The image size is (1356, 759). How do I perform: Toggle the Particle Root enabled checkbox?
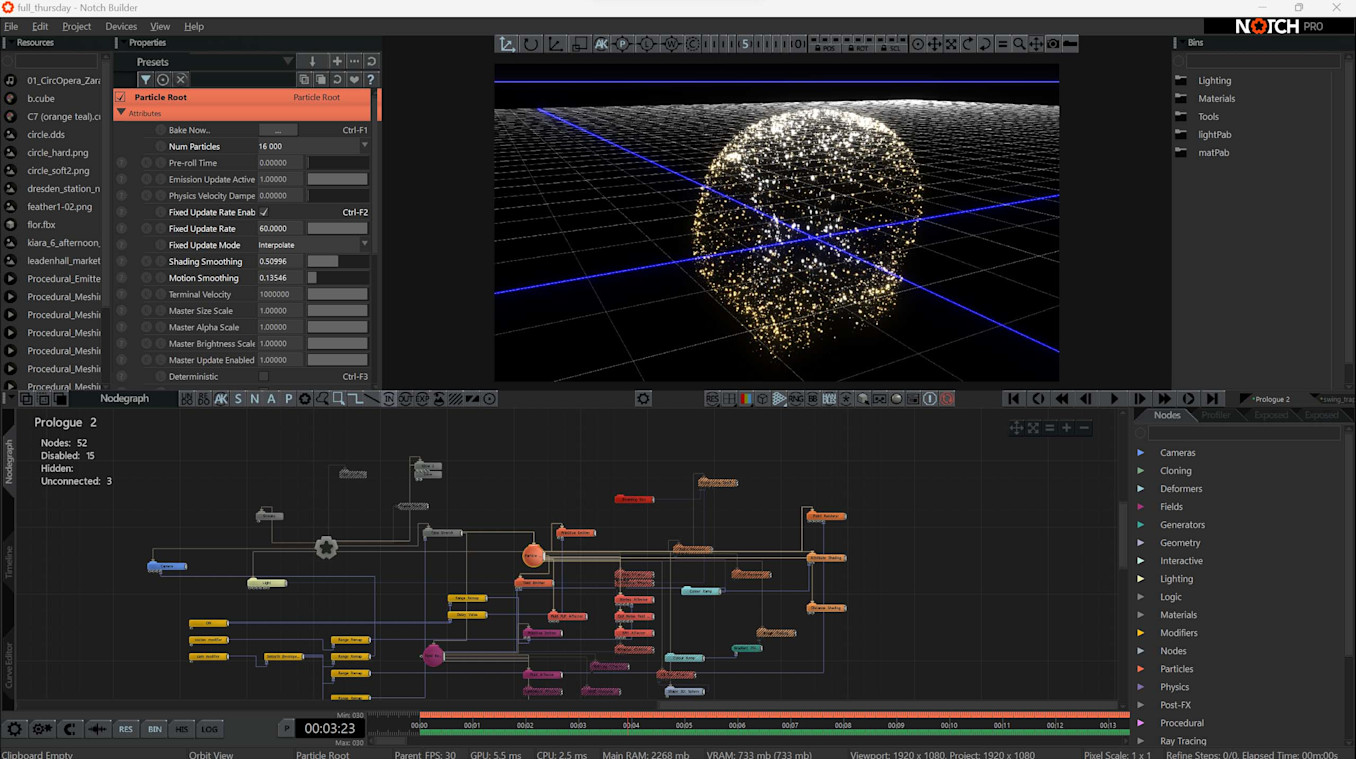[121, 97]
